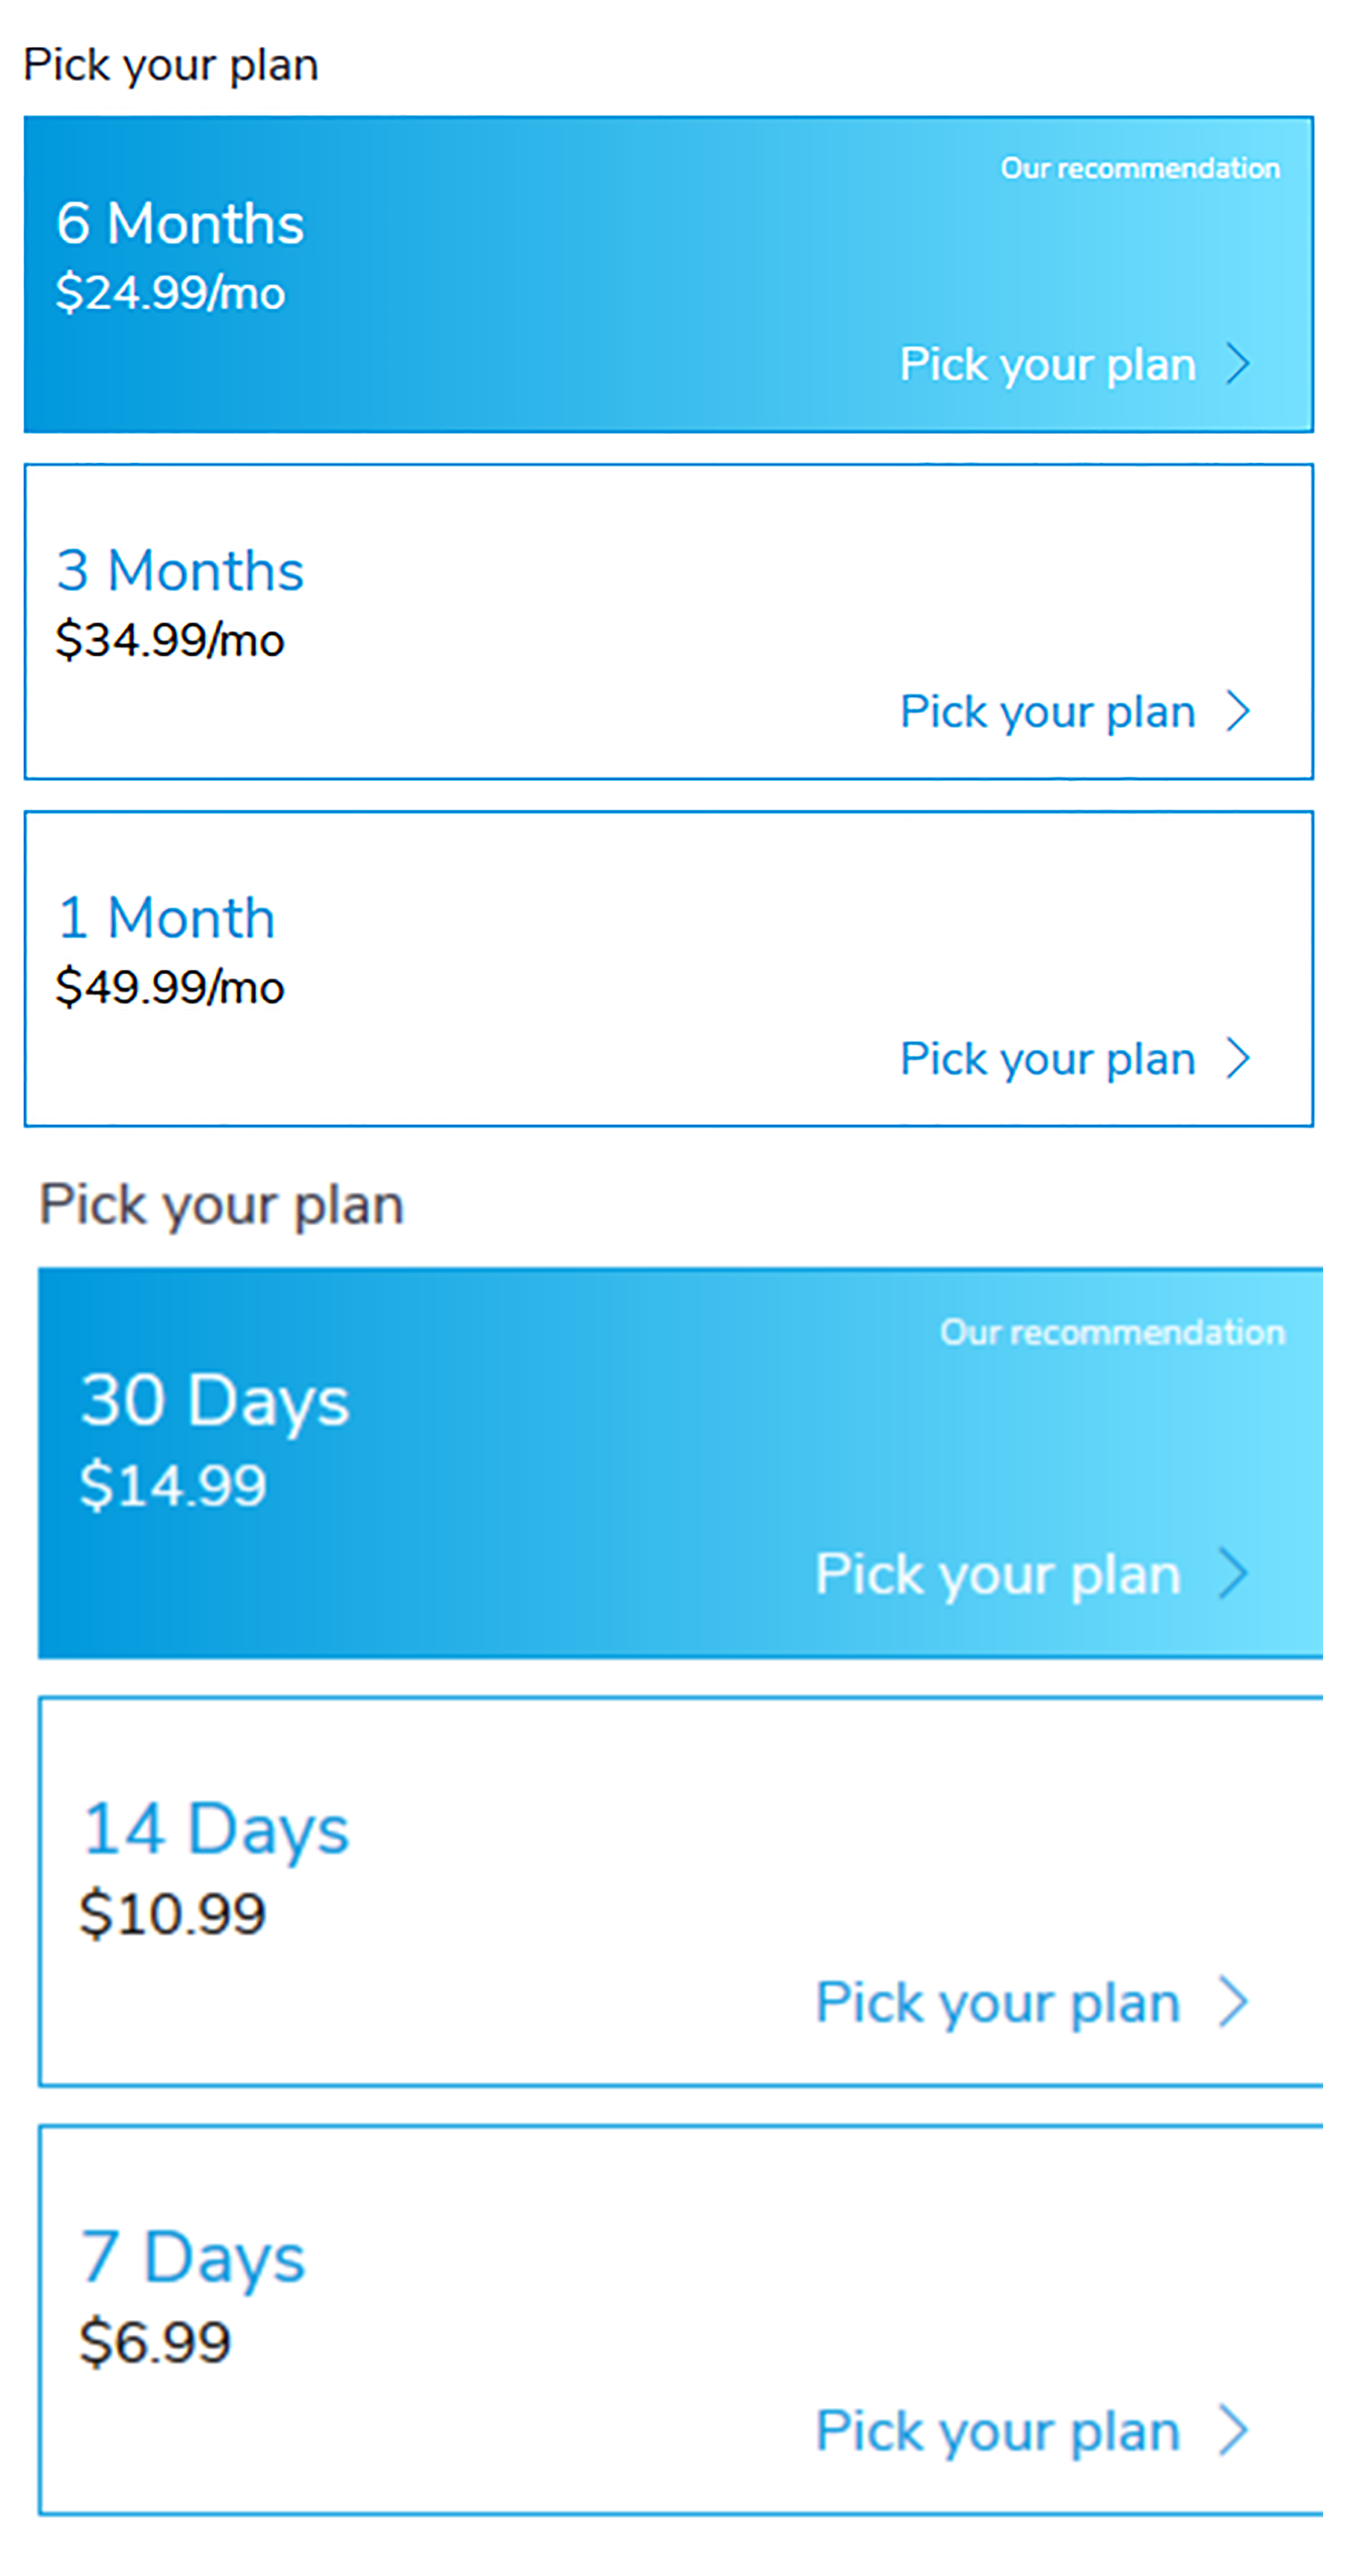1350x2576 pixels.
Task: Click the chevron arrow on 30 Days plan
Action: click(x=1233, y=1574)
